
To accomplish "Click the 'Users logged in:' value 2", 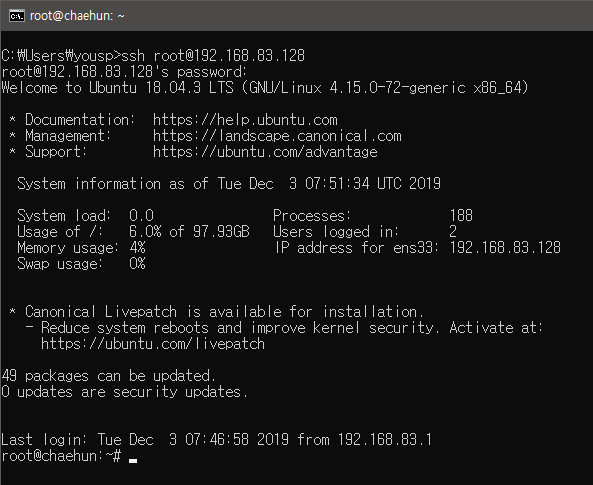I will (x=453, y=232).
